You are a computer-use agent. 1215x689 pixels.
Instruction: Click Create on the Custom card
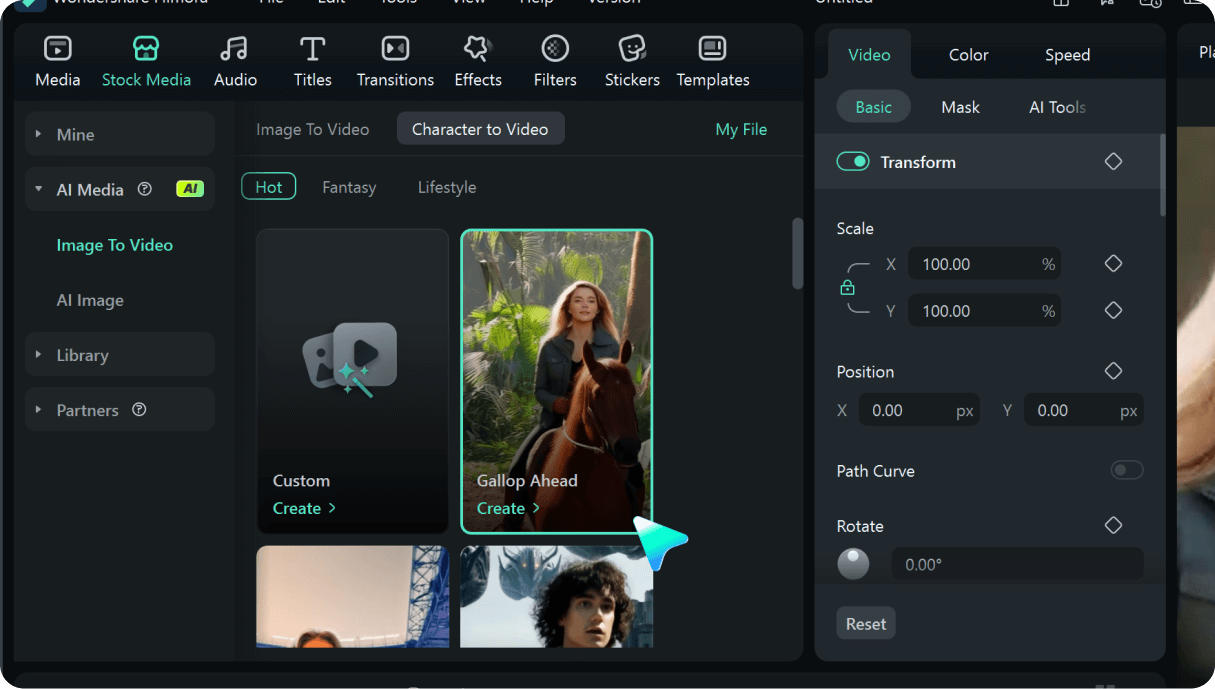pos(304,508)
